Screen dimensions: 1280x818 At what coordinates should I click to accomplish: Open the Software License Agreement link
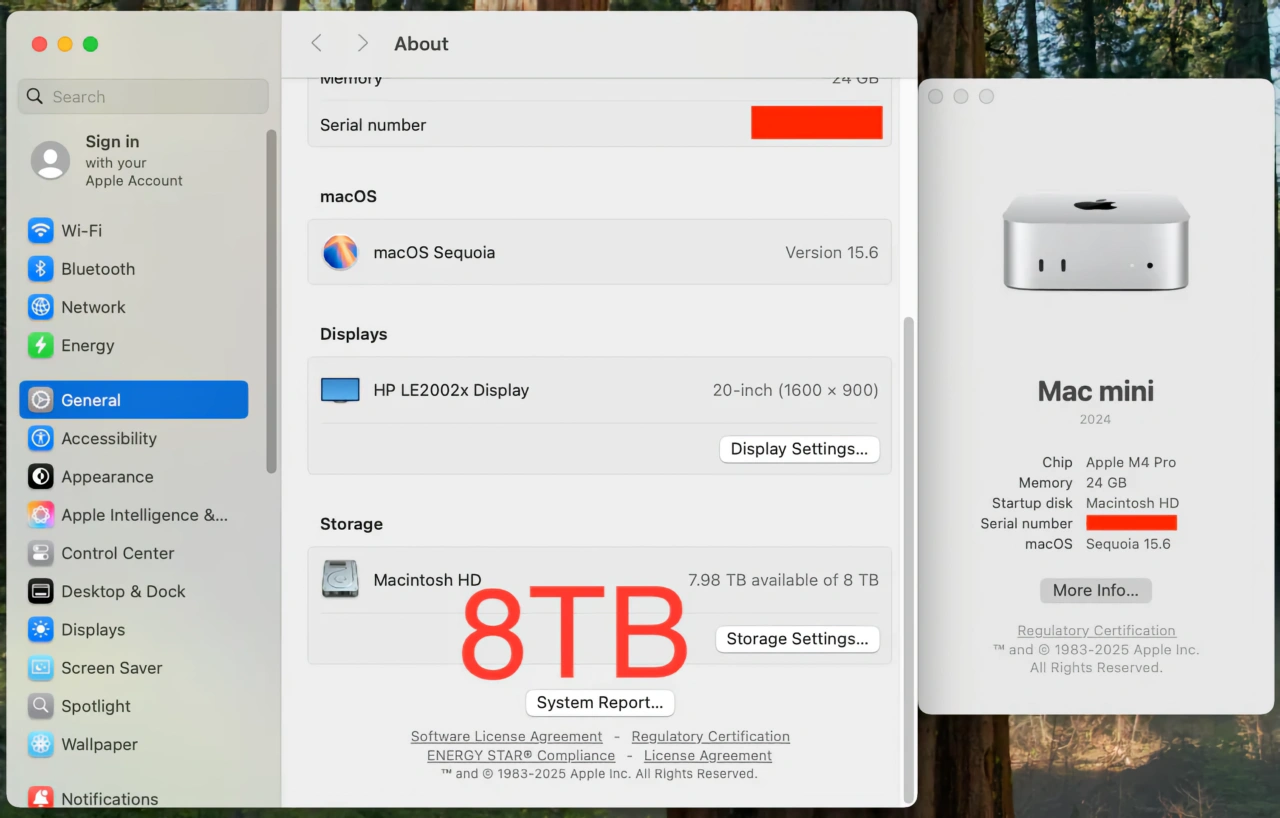click(x=506, y=736)
